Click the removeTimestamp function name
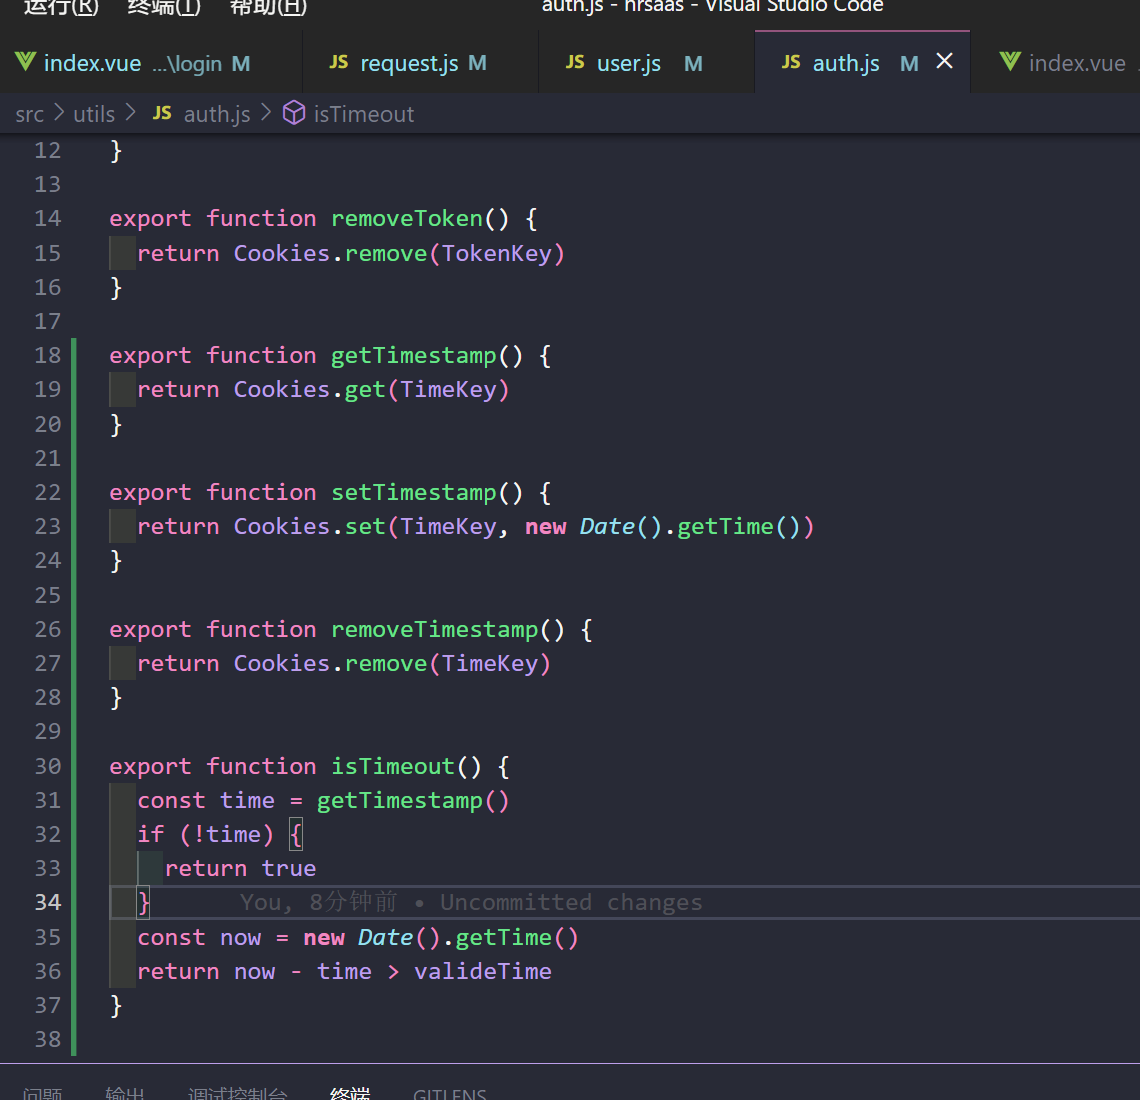 (x=435, y=629)
